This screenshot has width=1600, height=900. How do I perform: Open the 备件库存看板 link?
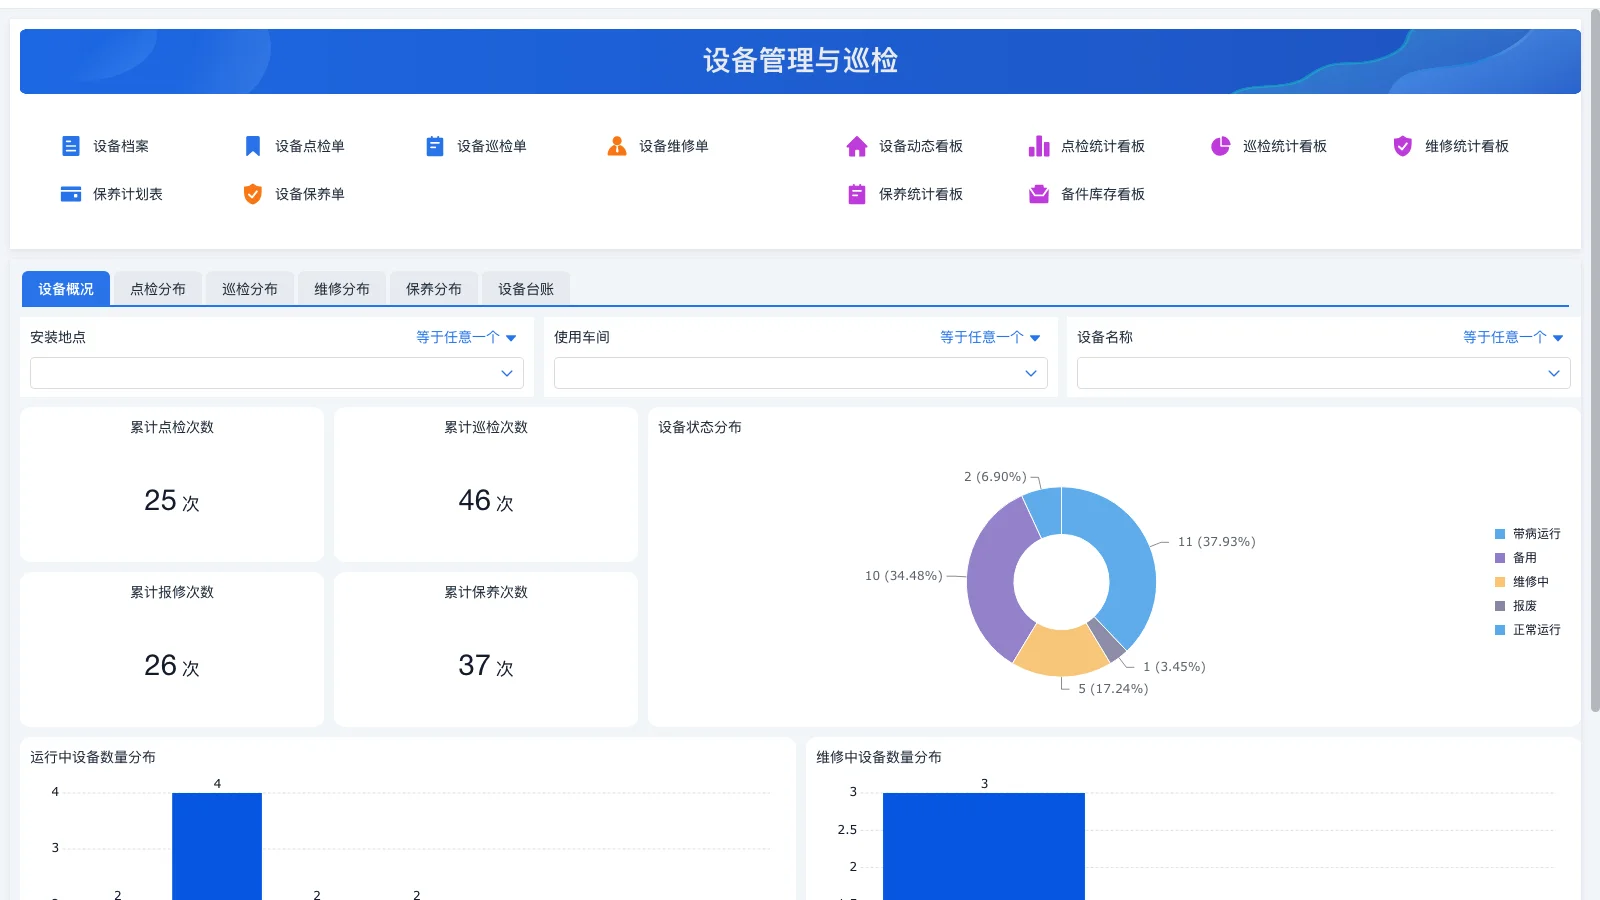(1103, 194)
